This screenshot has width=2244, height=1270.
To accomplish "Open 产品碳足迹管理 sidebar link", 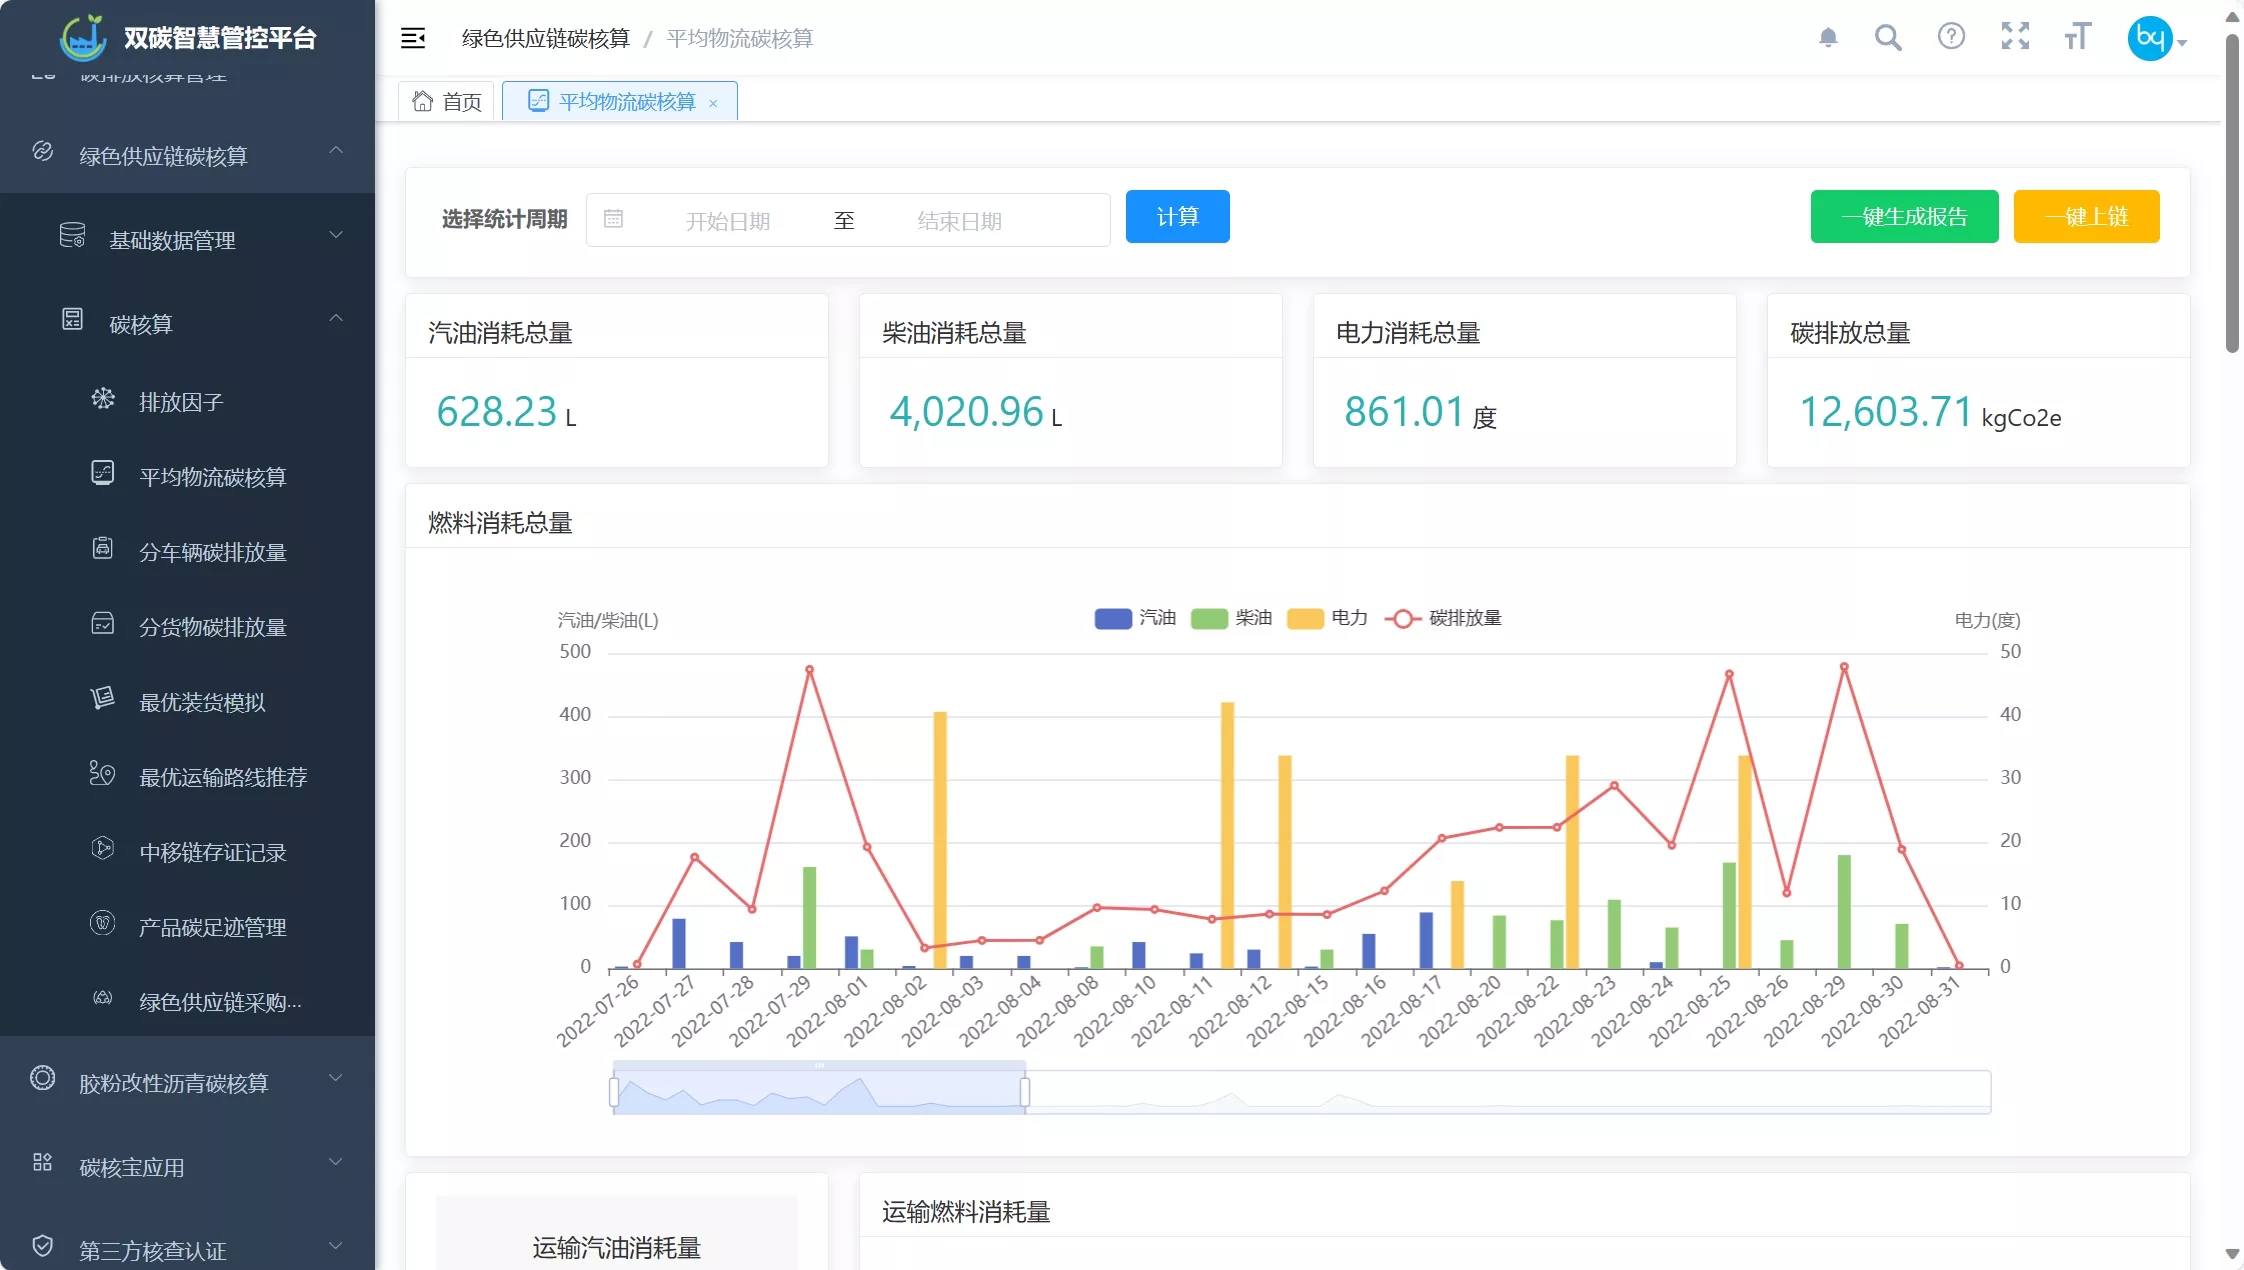I will coord(213,927).
